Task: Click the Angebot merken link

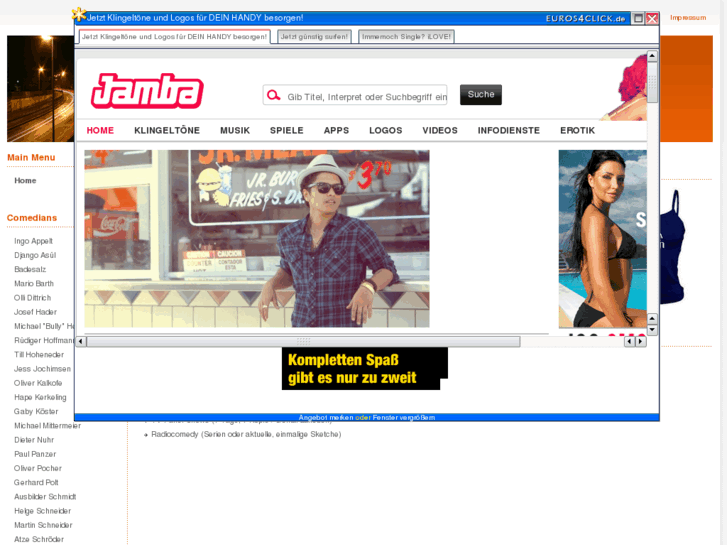Action: pos(326,417)
